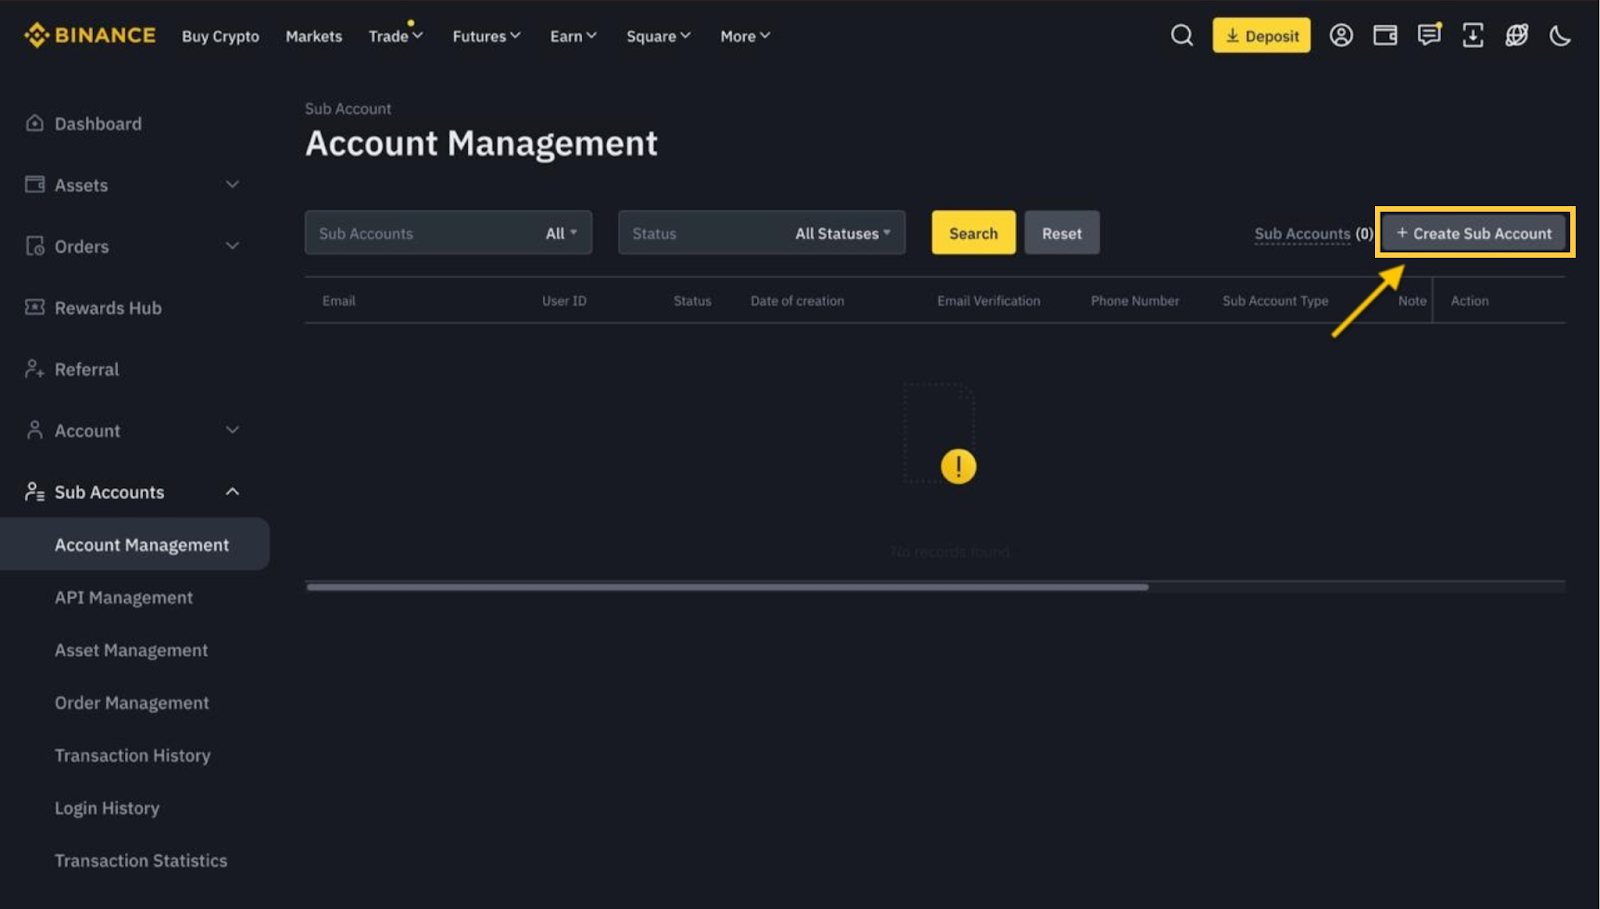
Task: Open the search magnifier icon
Action: click(x=1181, y=36)
